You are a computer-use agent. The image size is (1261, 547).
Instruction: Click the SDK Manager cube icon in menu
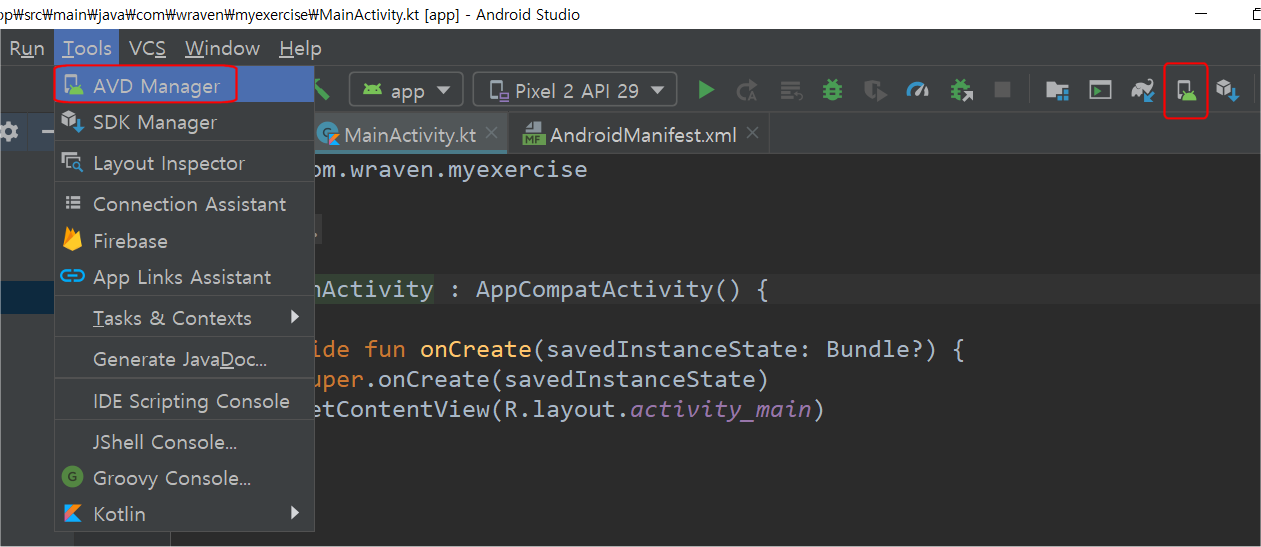click(72, 122)
